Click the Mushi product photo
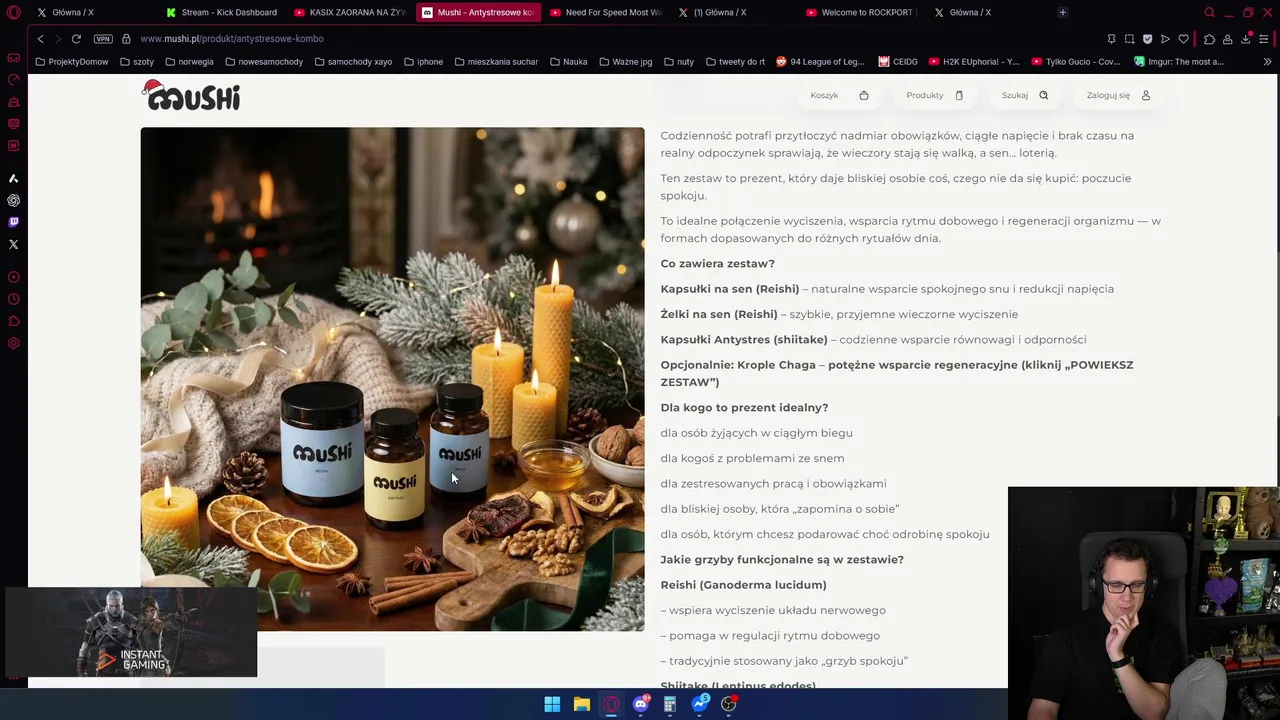Viewport: 1280px width, 720px height. (x=392, y=379)
